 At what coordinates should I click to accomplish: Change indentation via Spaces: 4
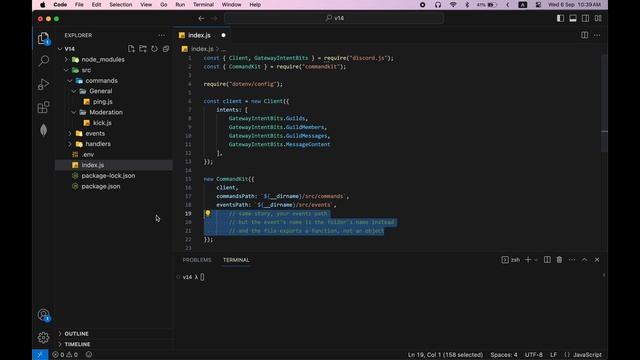pos(504,355)
